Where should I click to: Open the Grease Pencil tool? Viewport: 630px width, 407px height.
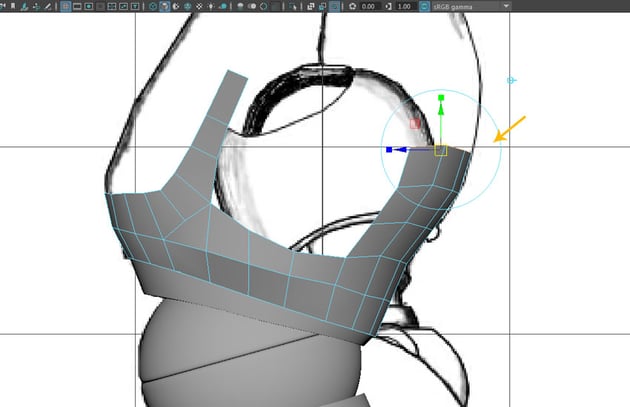[48, 6]
